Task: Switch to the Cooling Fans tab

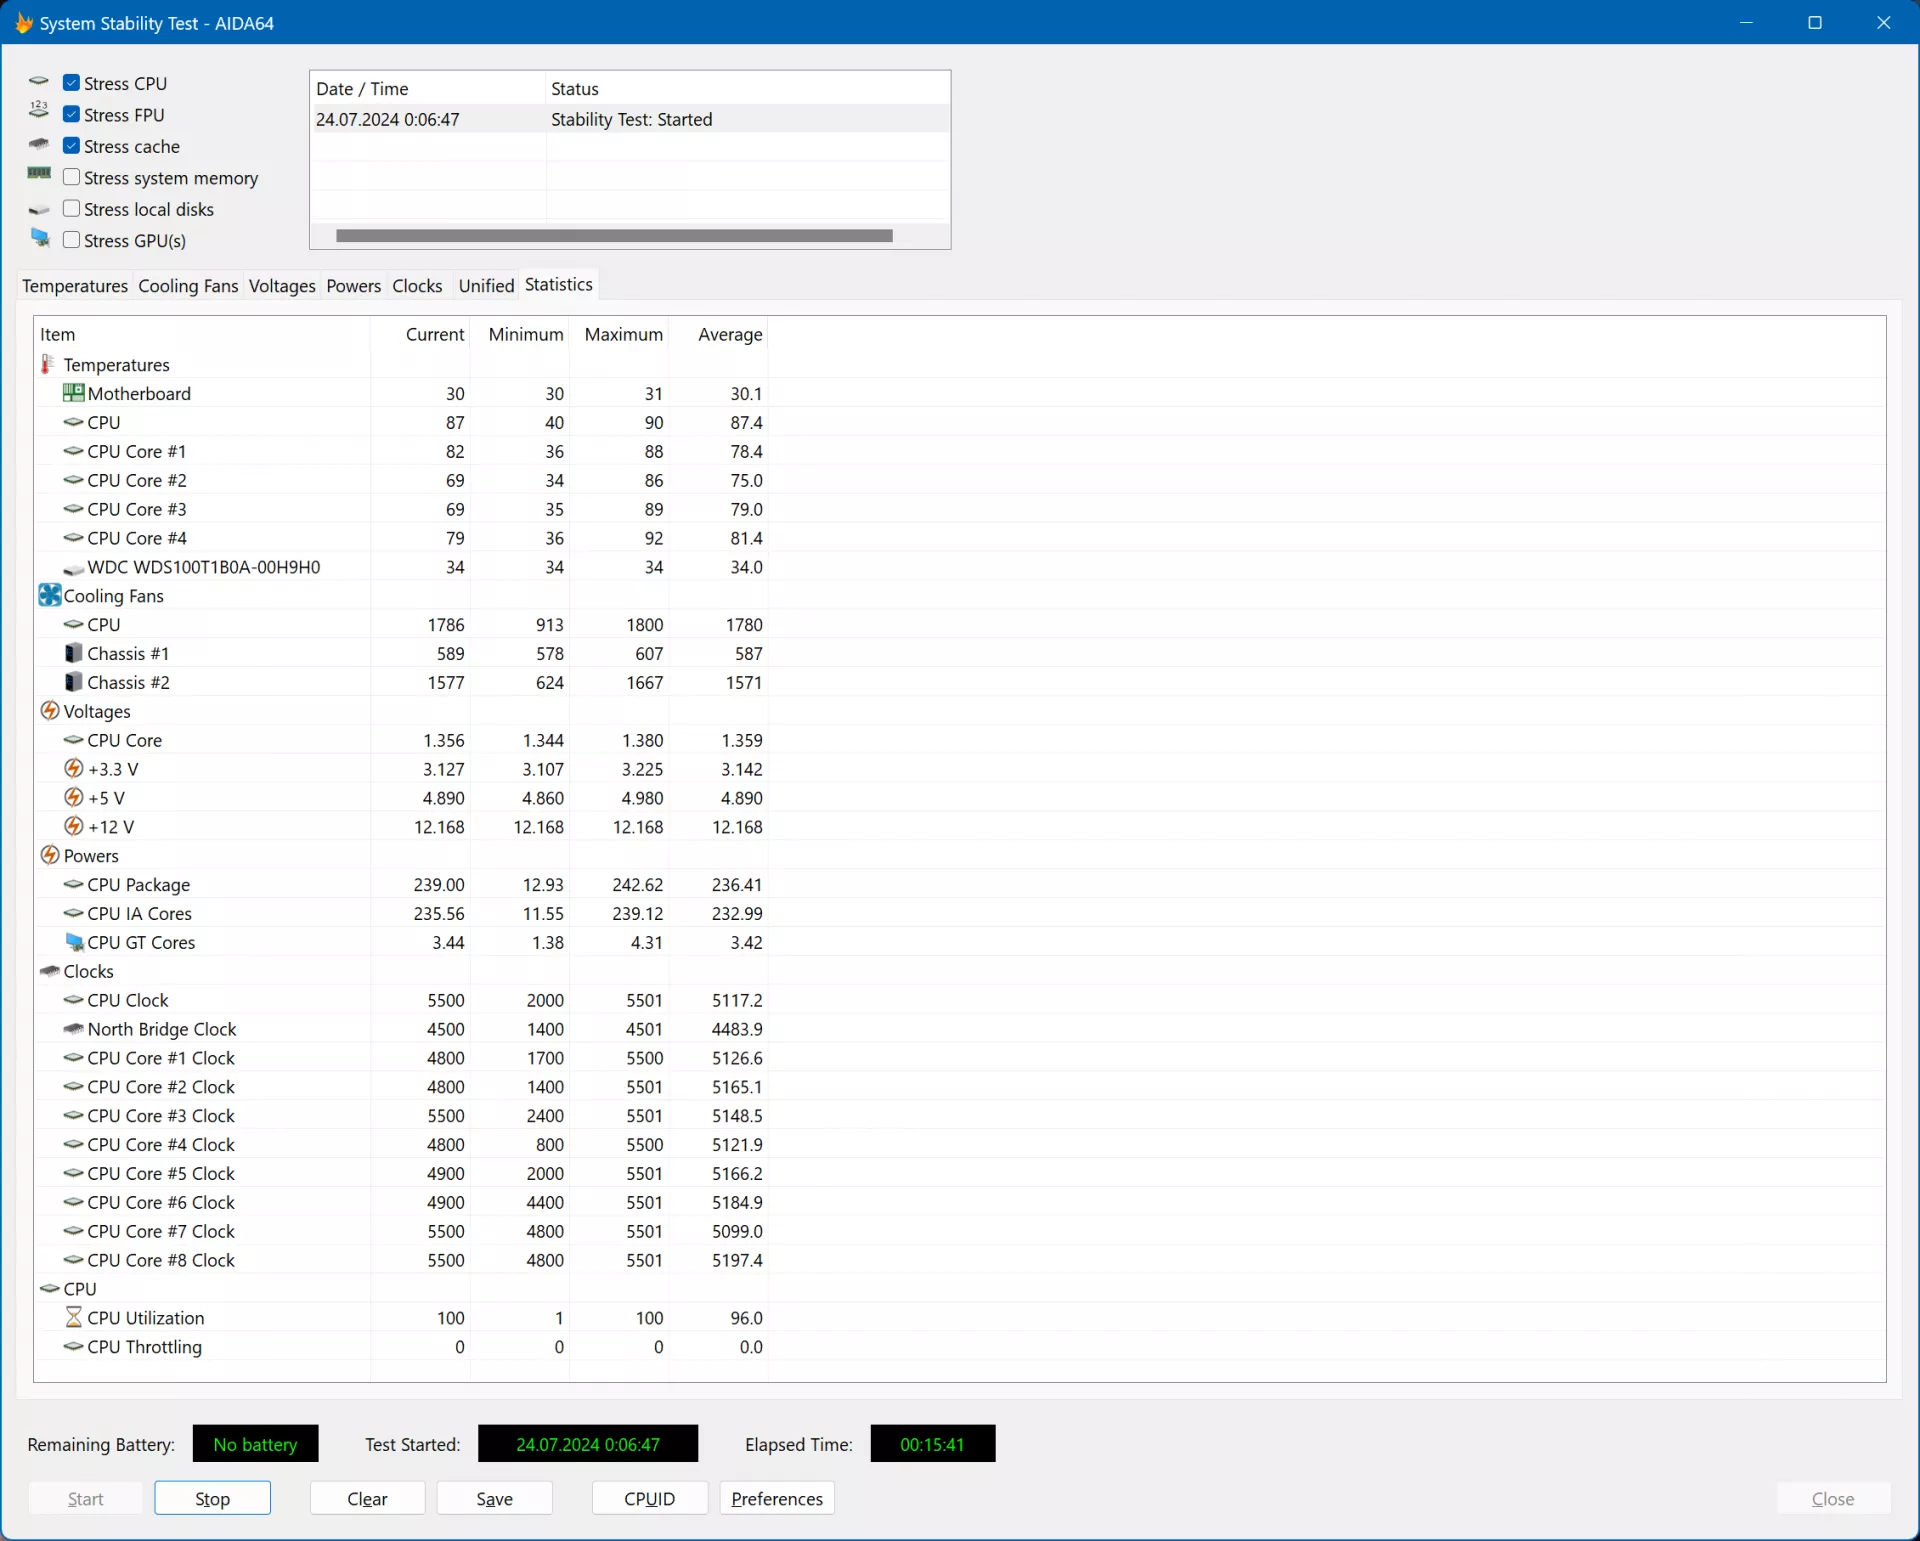Action: click(x=188, y=286)
